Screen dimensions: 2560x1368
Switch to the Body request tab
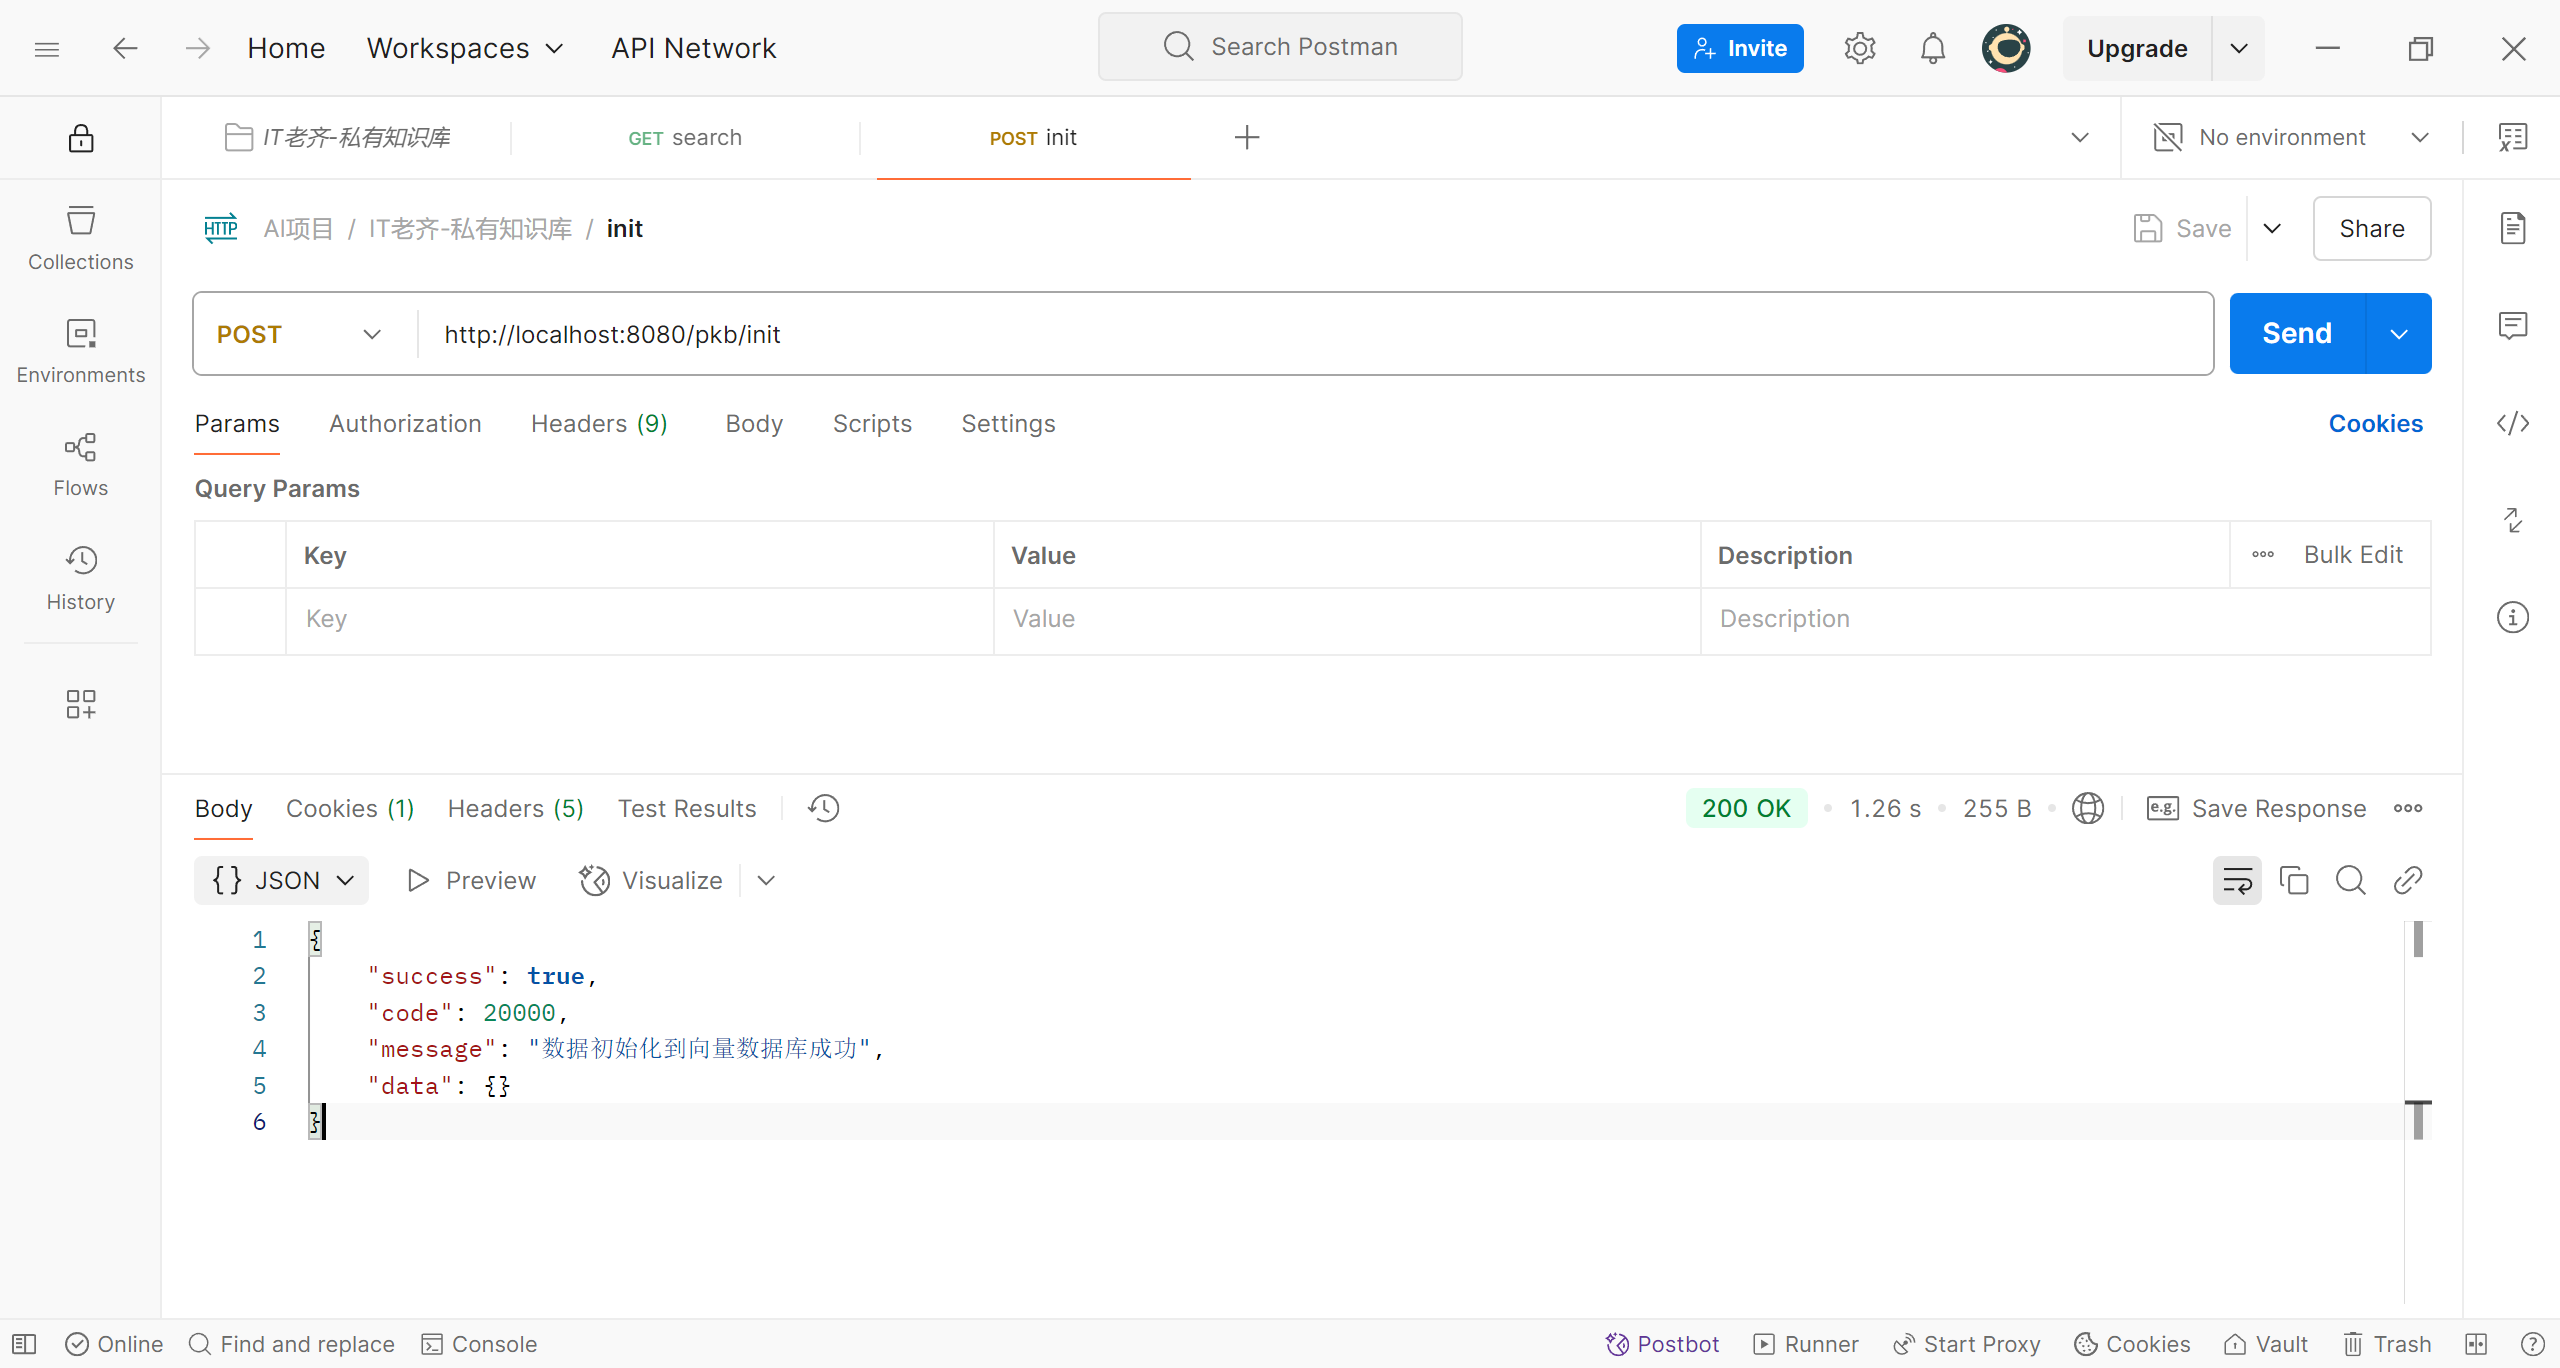coord(754,423)
